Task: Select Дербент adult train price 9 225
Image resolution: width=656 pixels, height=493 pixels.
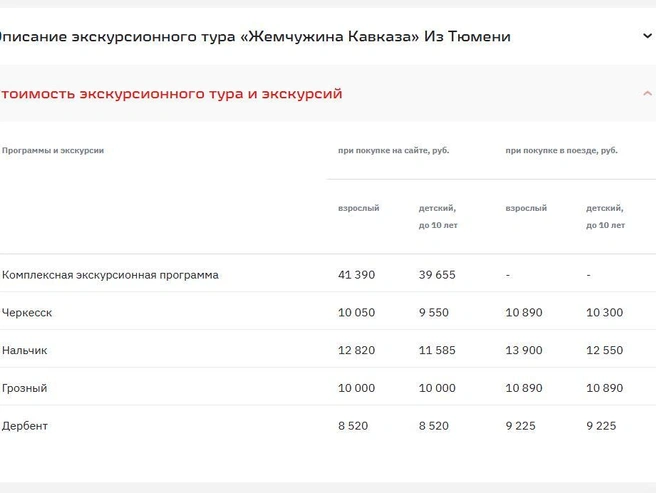Action: coord(520,426)
